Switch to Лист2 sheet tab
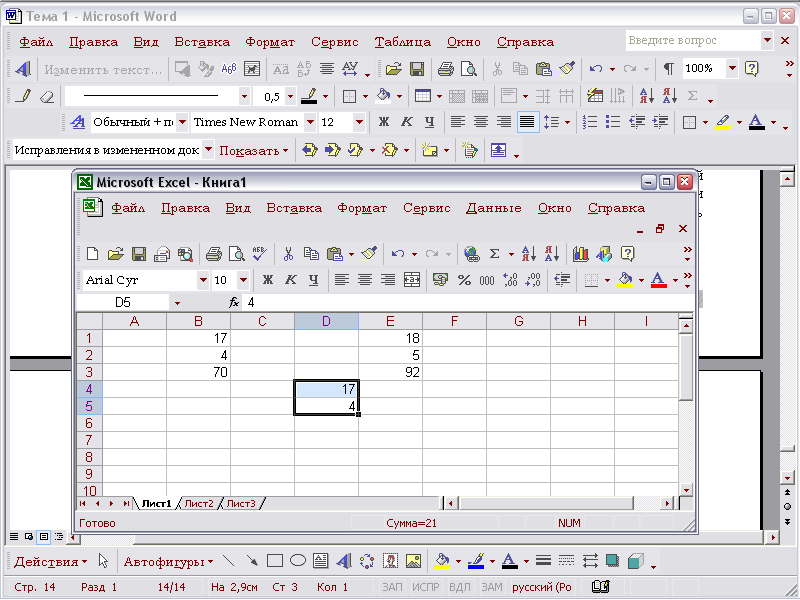 click(198, 504)
